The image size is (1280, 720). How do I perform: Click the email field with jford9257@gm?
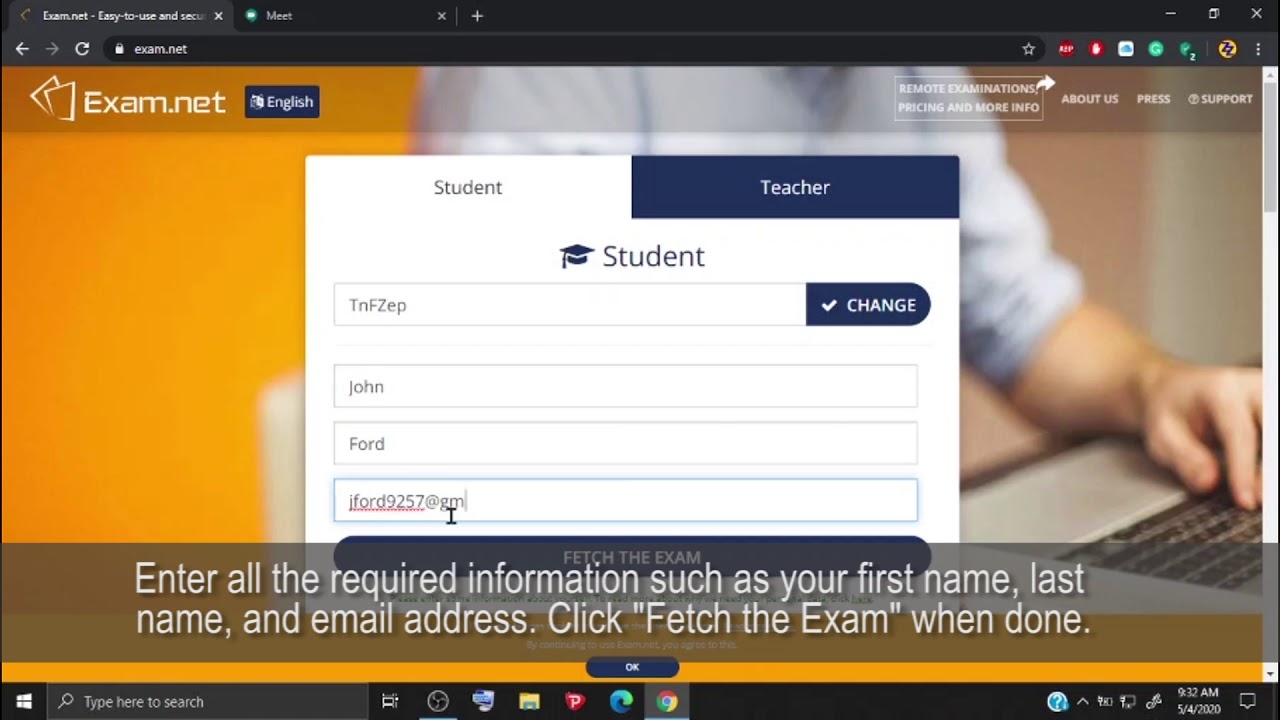tap(625, 500)
